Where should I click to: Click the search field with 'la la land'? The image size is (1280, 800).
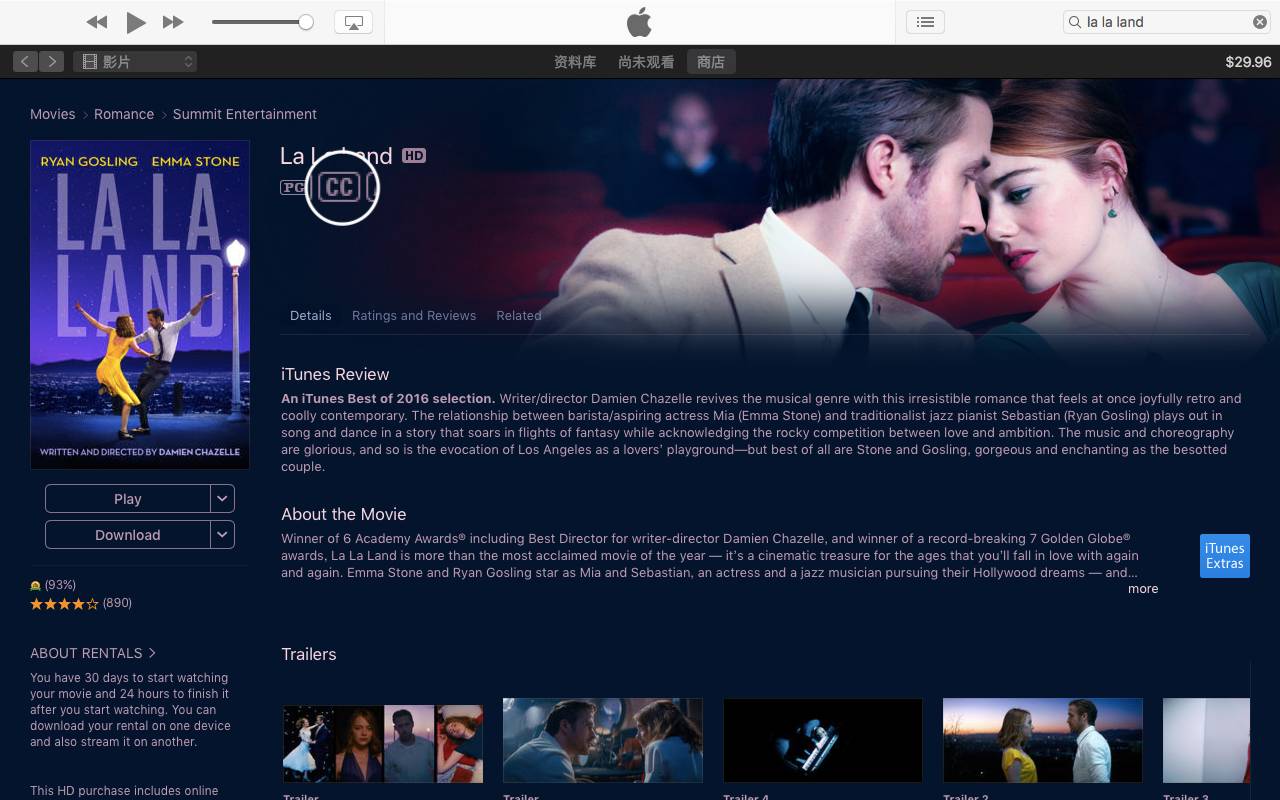(1167, 22)
